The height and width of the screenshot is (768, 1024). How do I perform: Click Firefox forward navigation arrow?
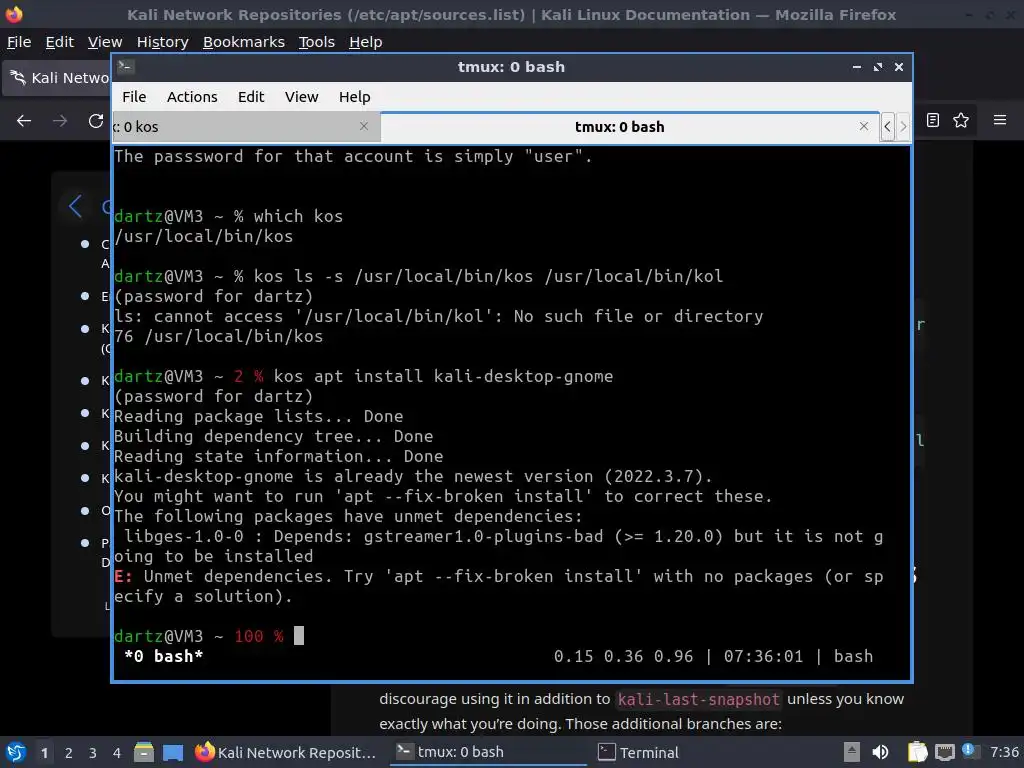(x=60, y=121)
